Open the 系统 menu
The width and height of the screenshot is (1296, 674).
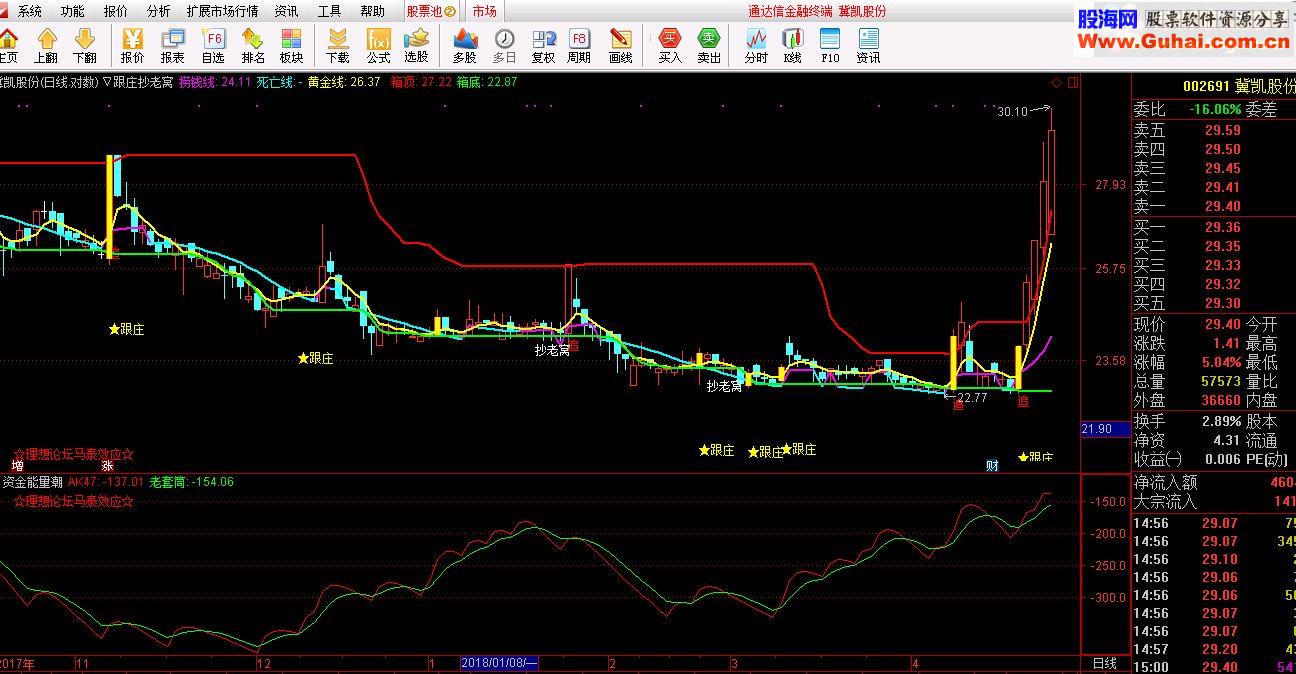tap(30, 11)
